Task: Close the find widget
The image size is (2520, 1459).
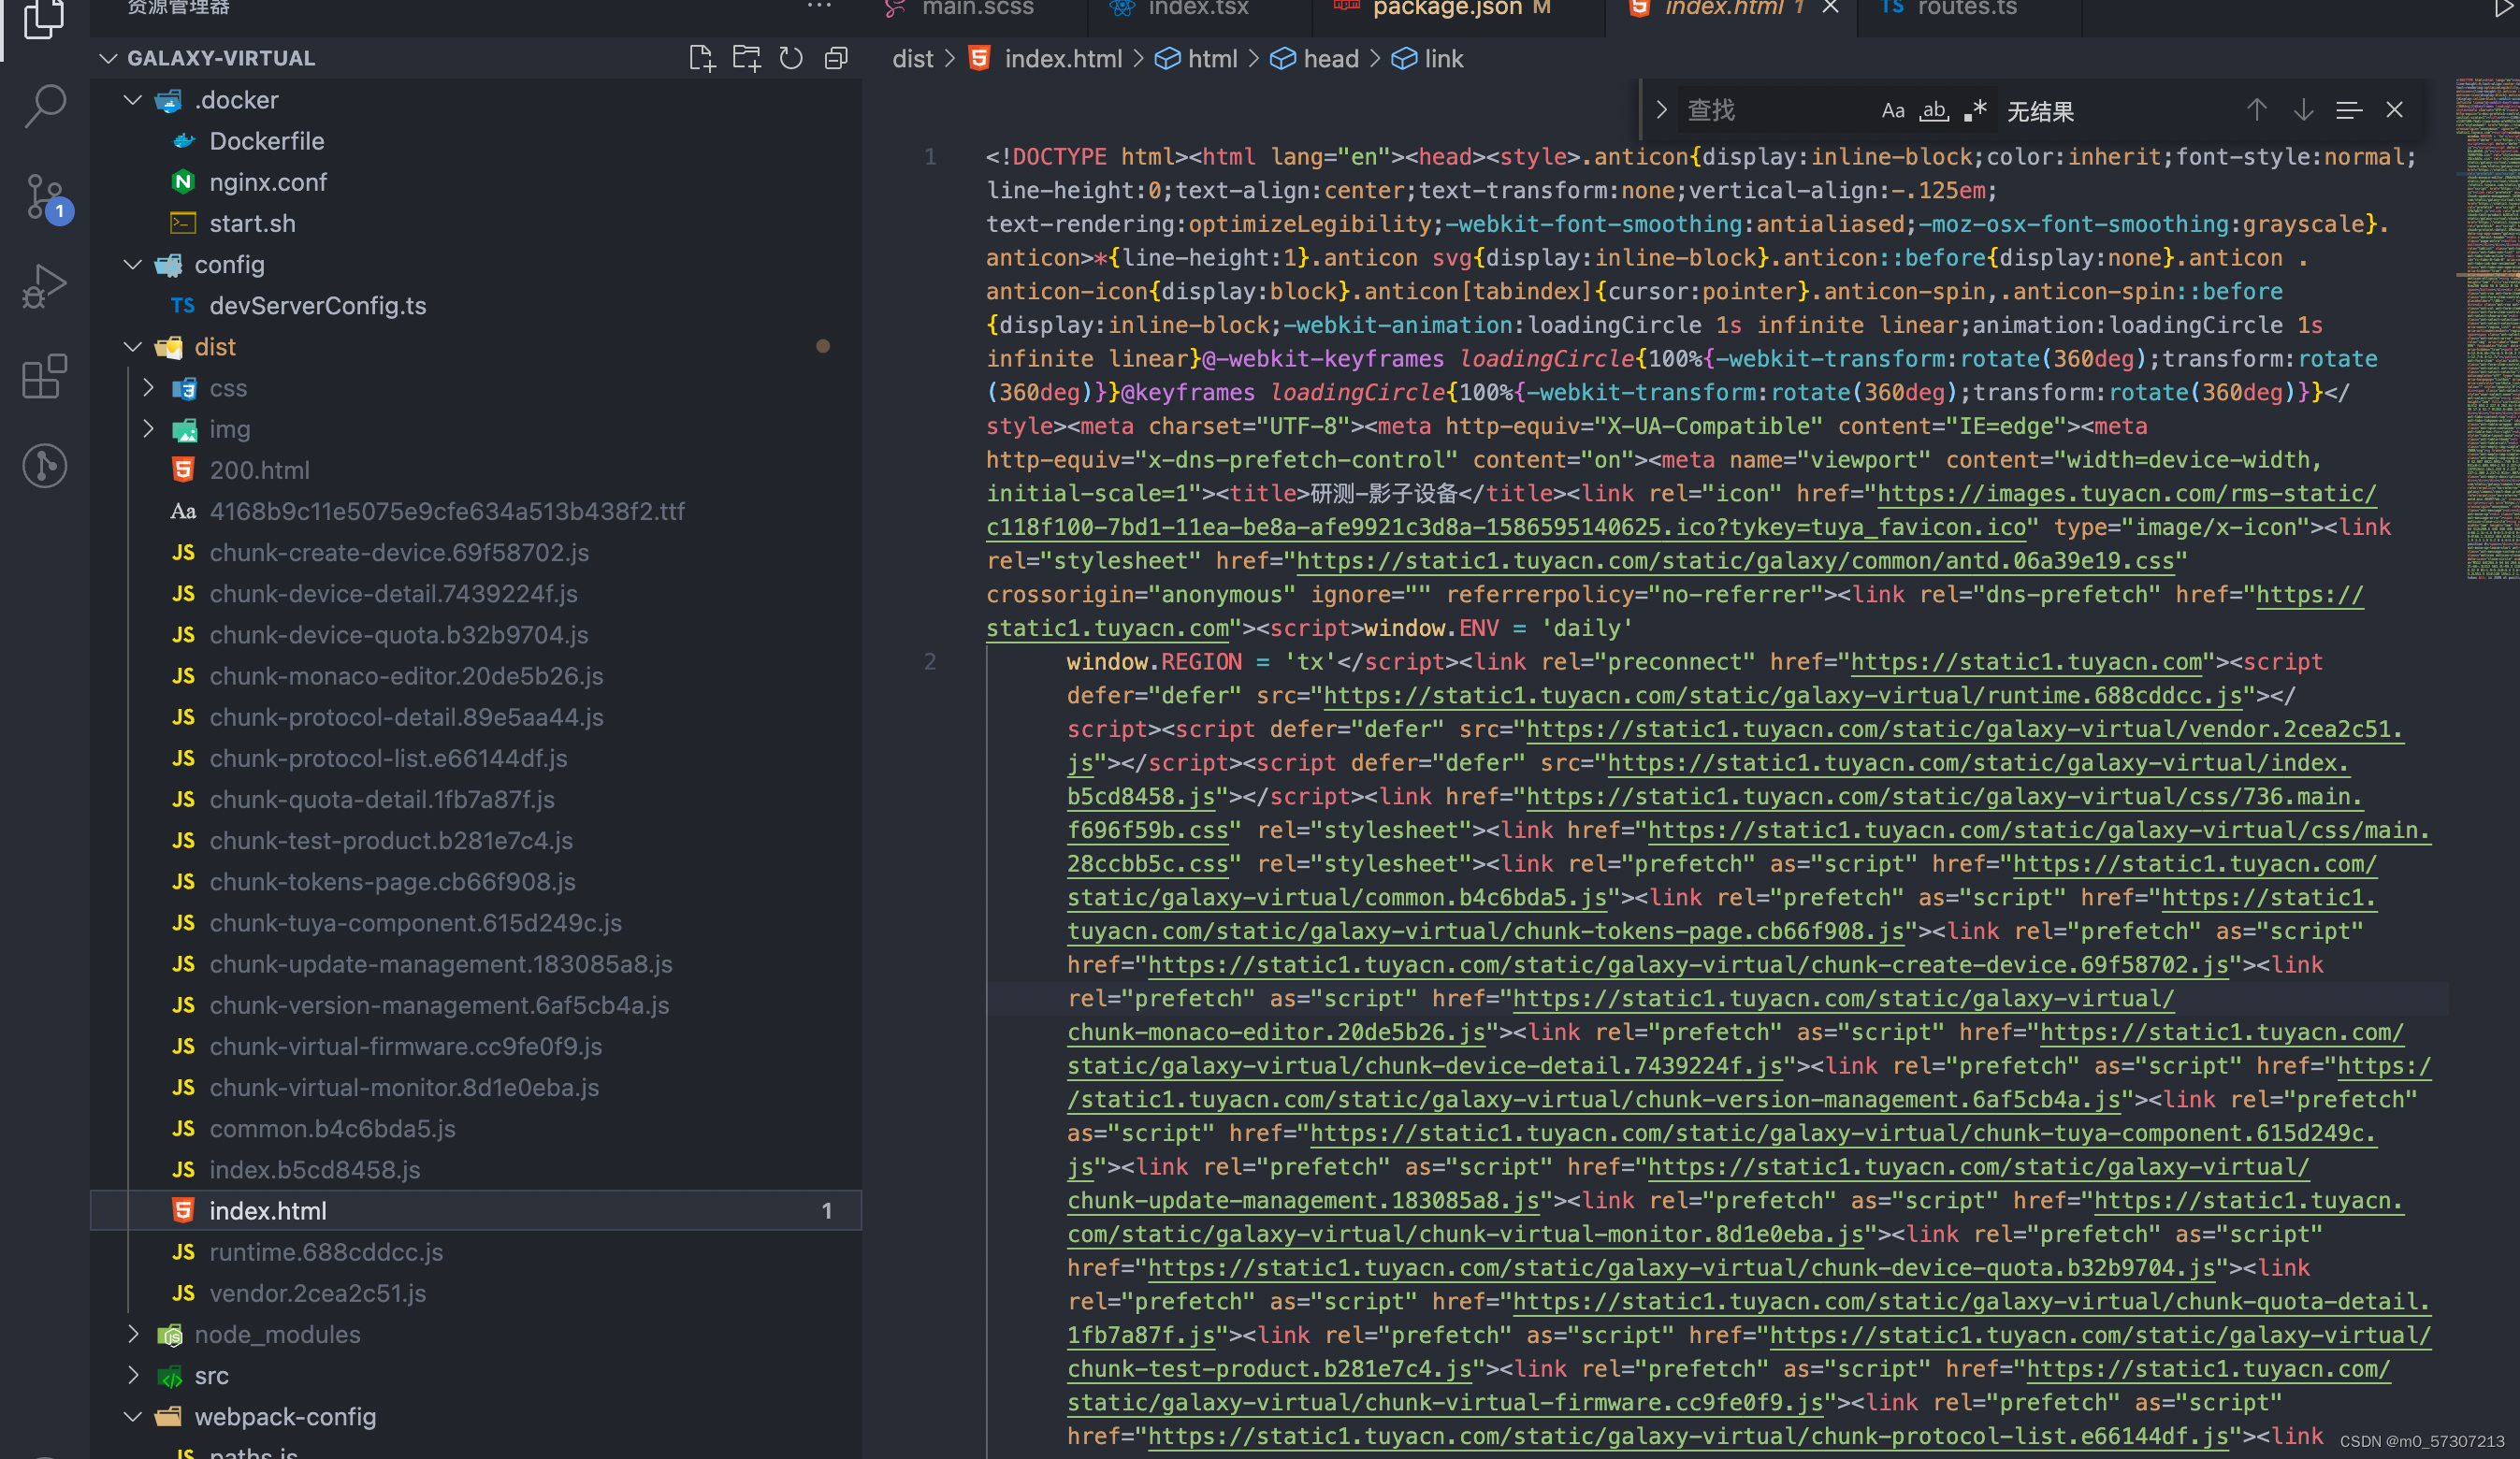Action: [2394, 110]
